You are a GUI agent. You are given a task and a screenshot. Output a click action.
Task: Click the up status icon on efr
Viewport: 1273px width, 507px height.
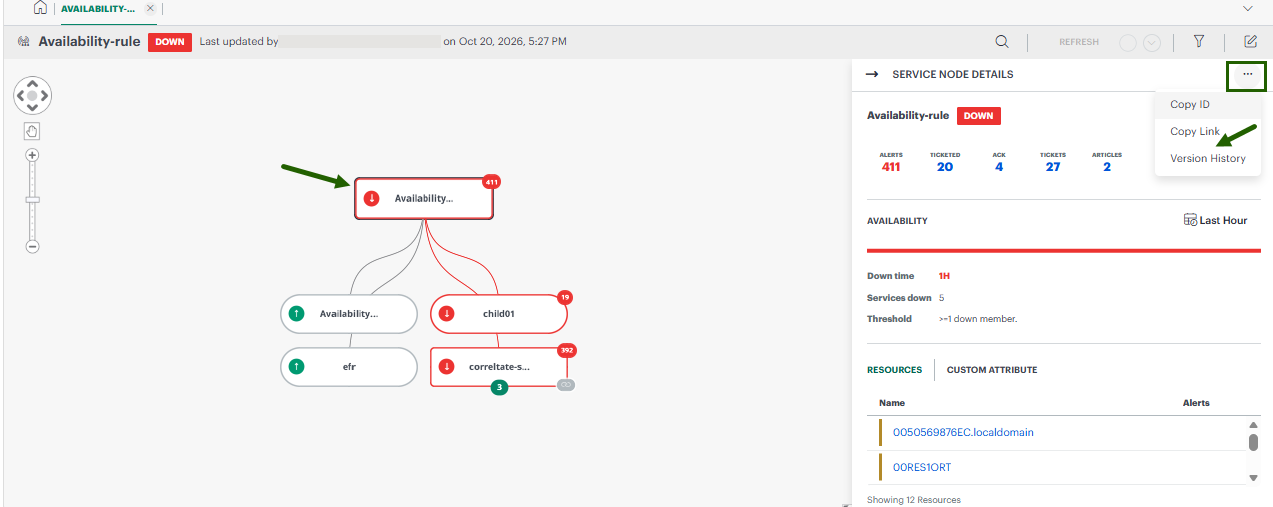[296, 367]
